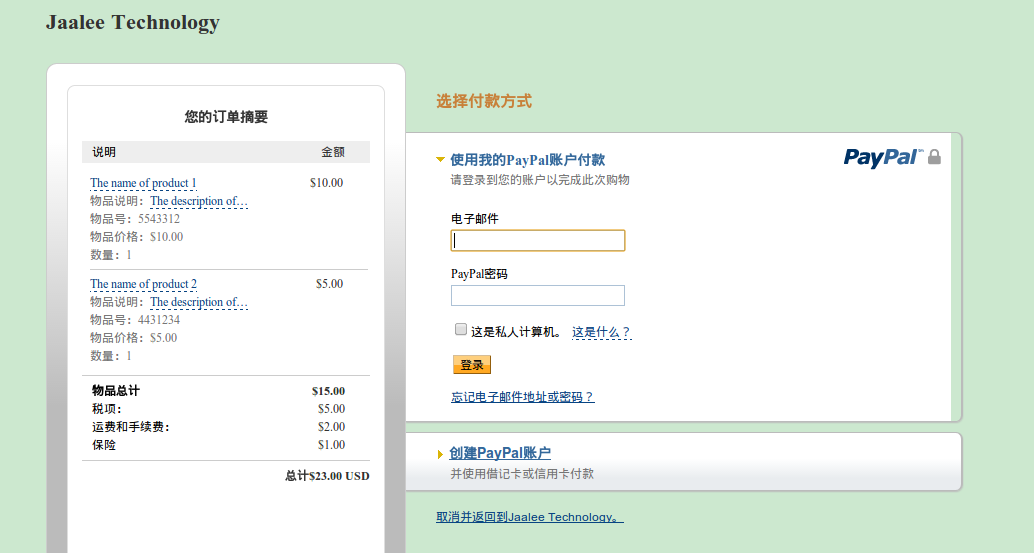The width and height of the screenshot is (1034, 553).
Task: Open product 1 description link
Action: point(198,201)
